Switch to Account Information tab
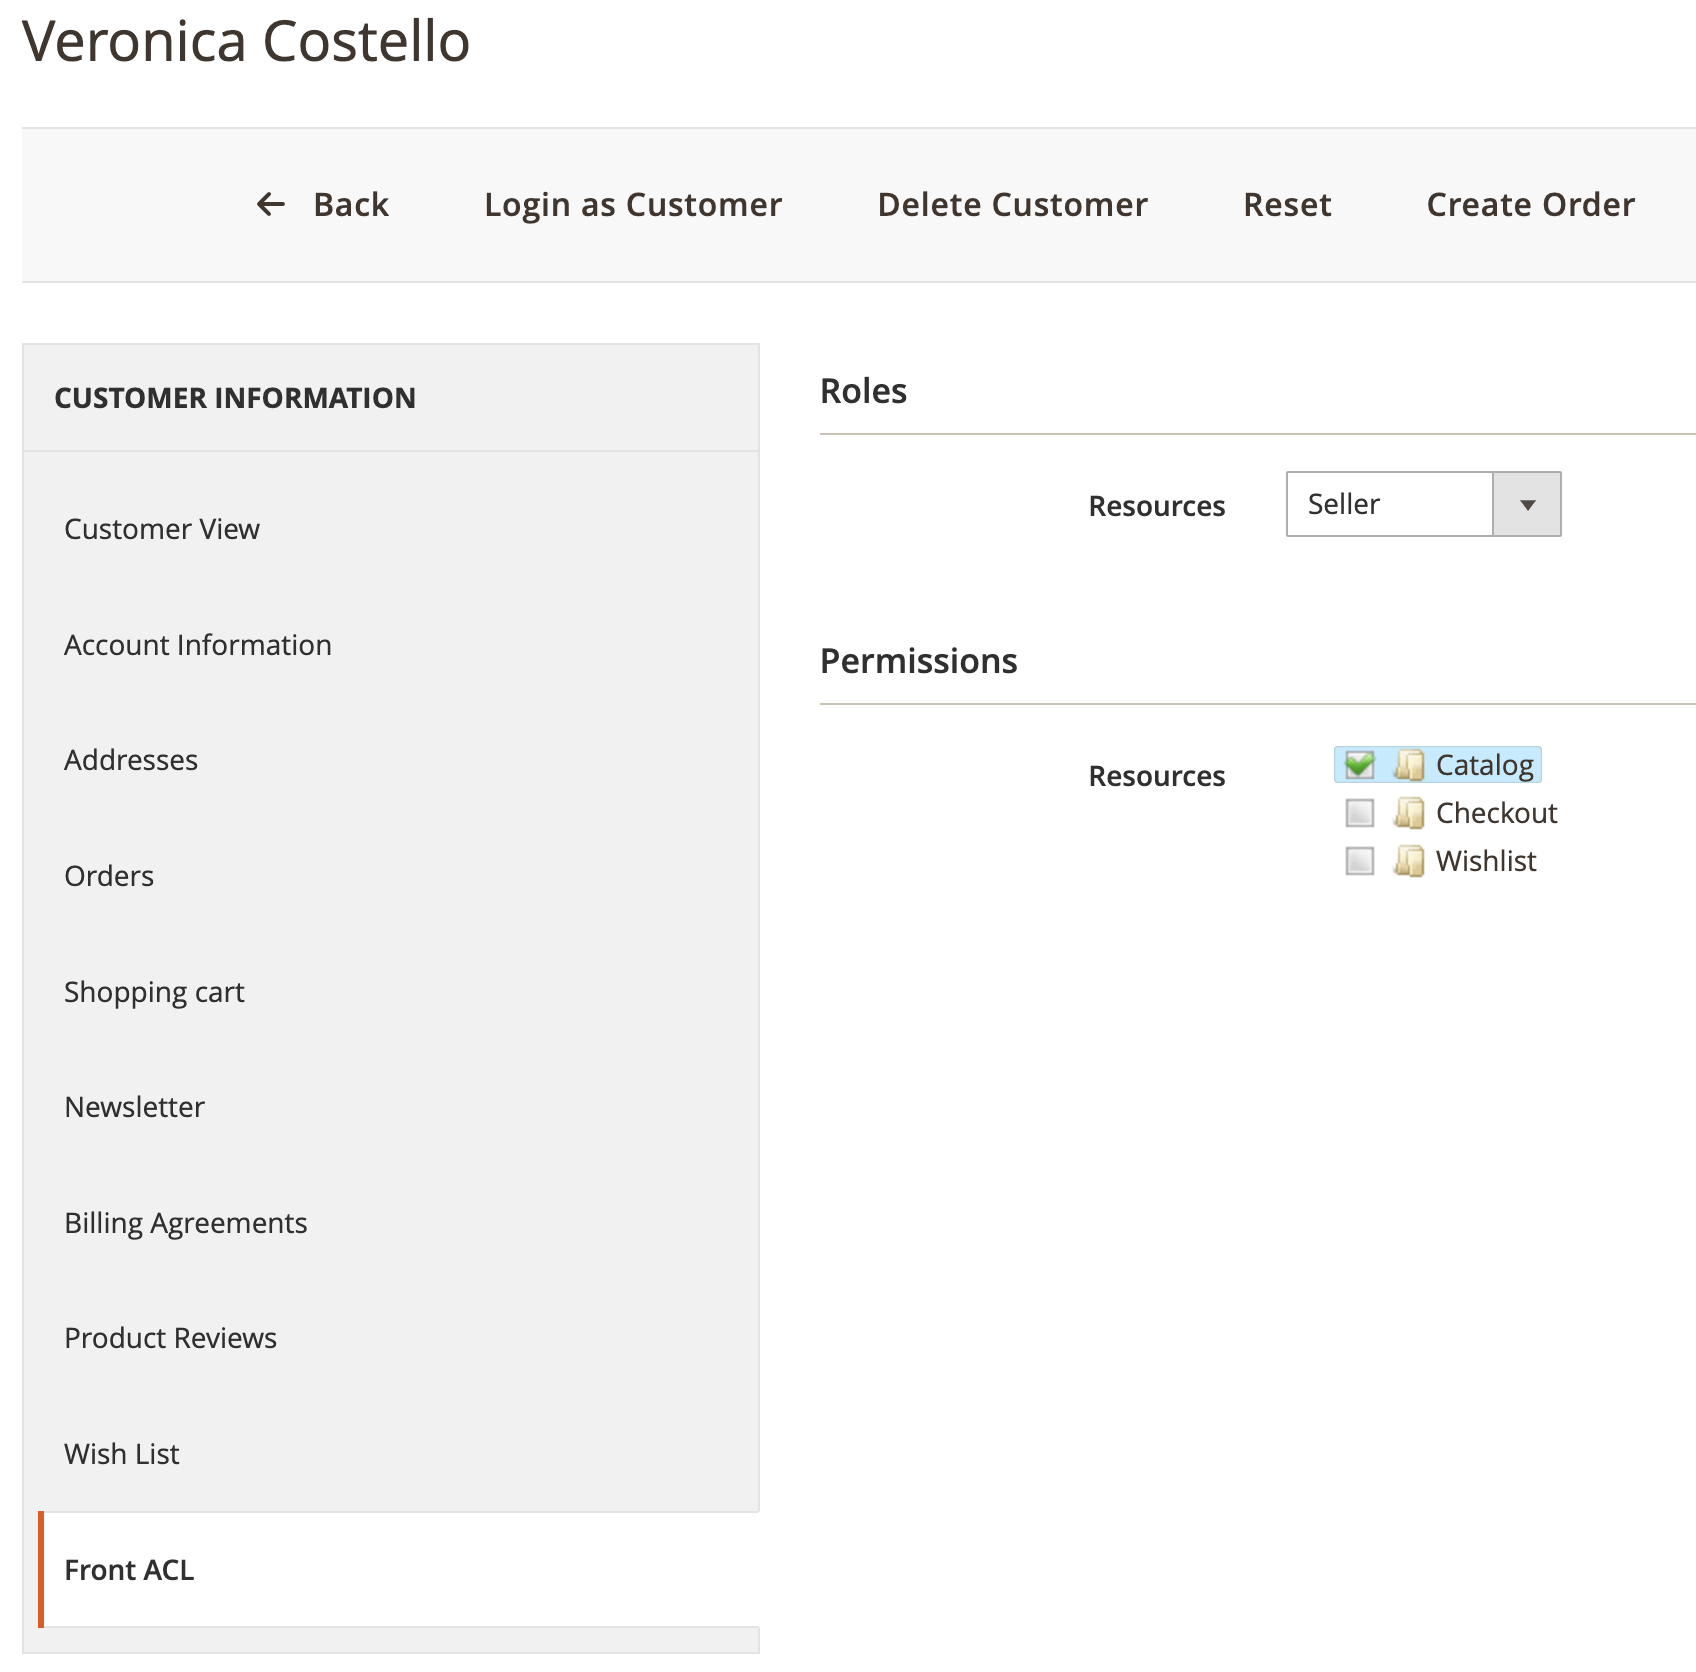The width and height of the screenshot is (1696, 1672). pos(198,645)
